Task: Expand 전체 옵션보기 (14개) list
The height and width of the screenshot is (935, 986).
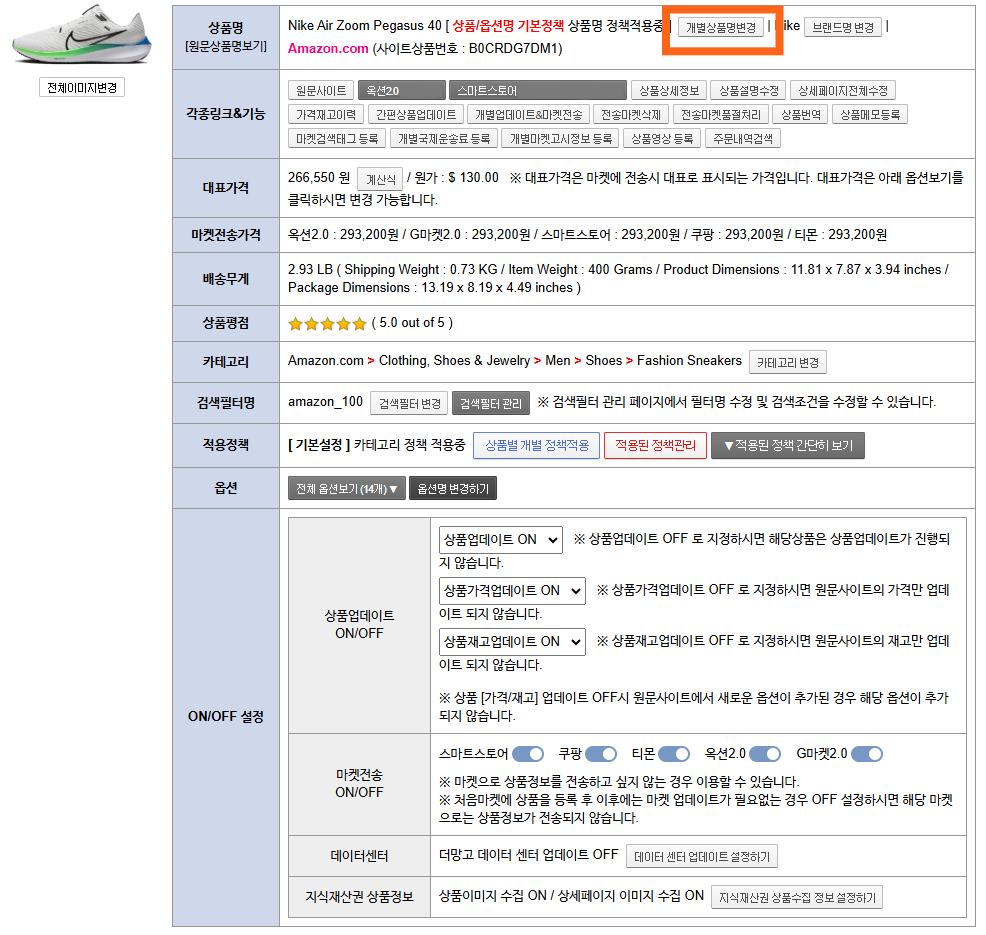Action: 346,489
